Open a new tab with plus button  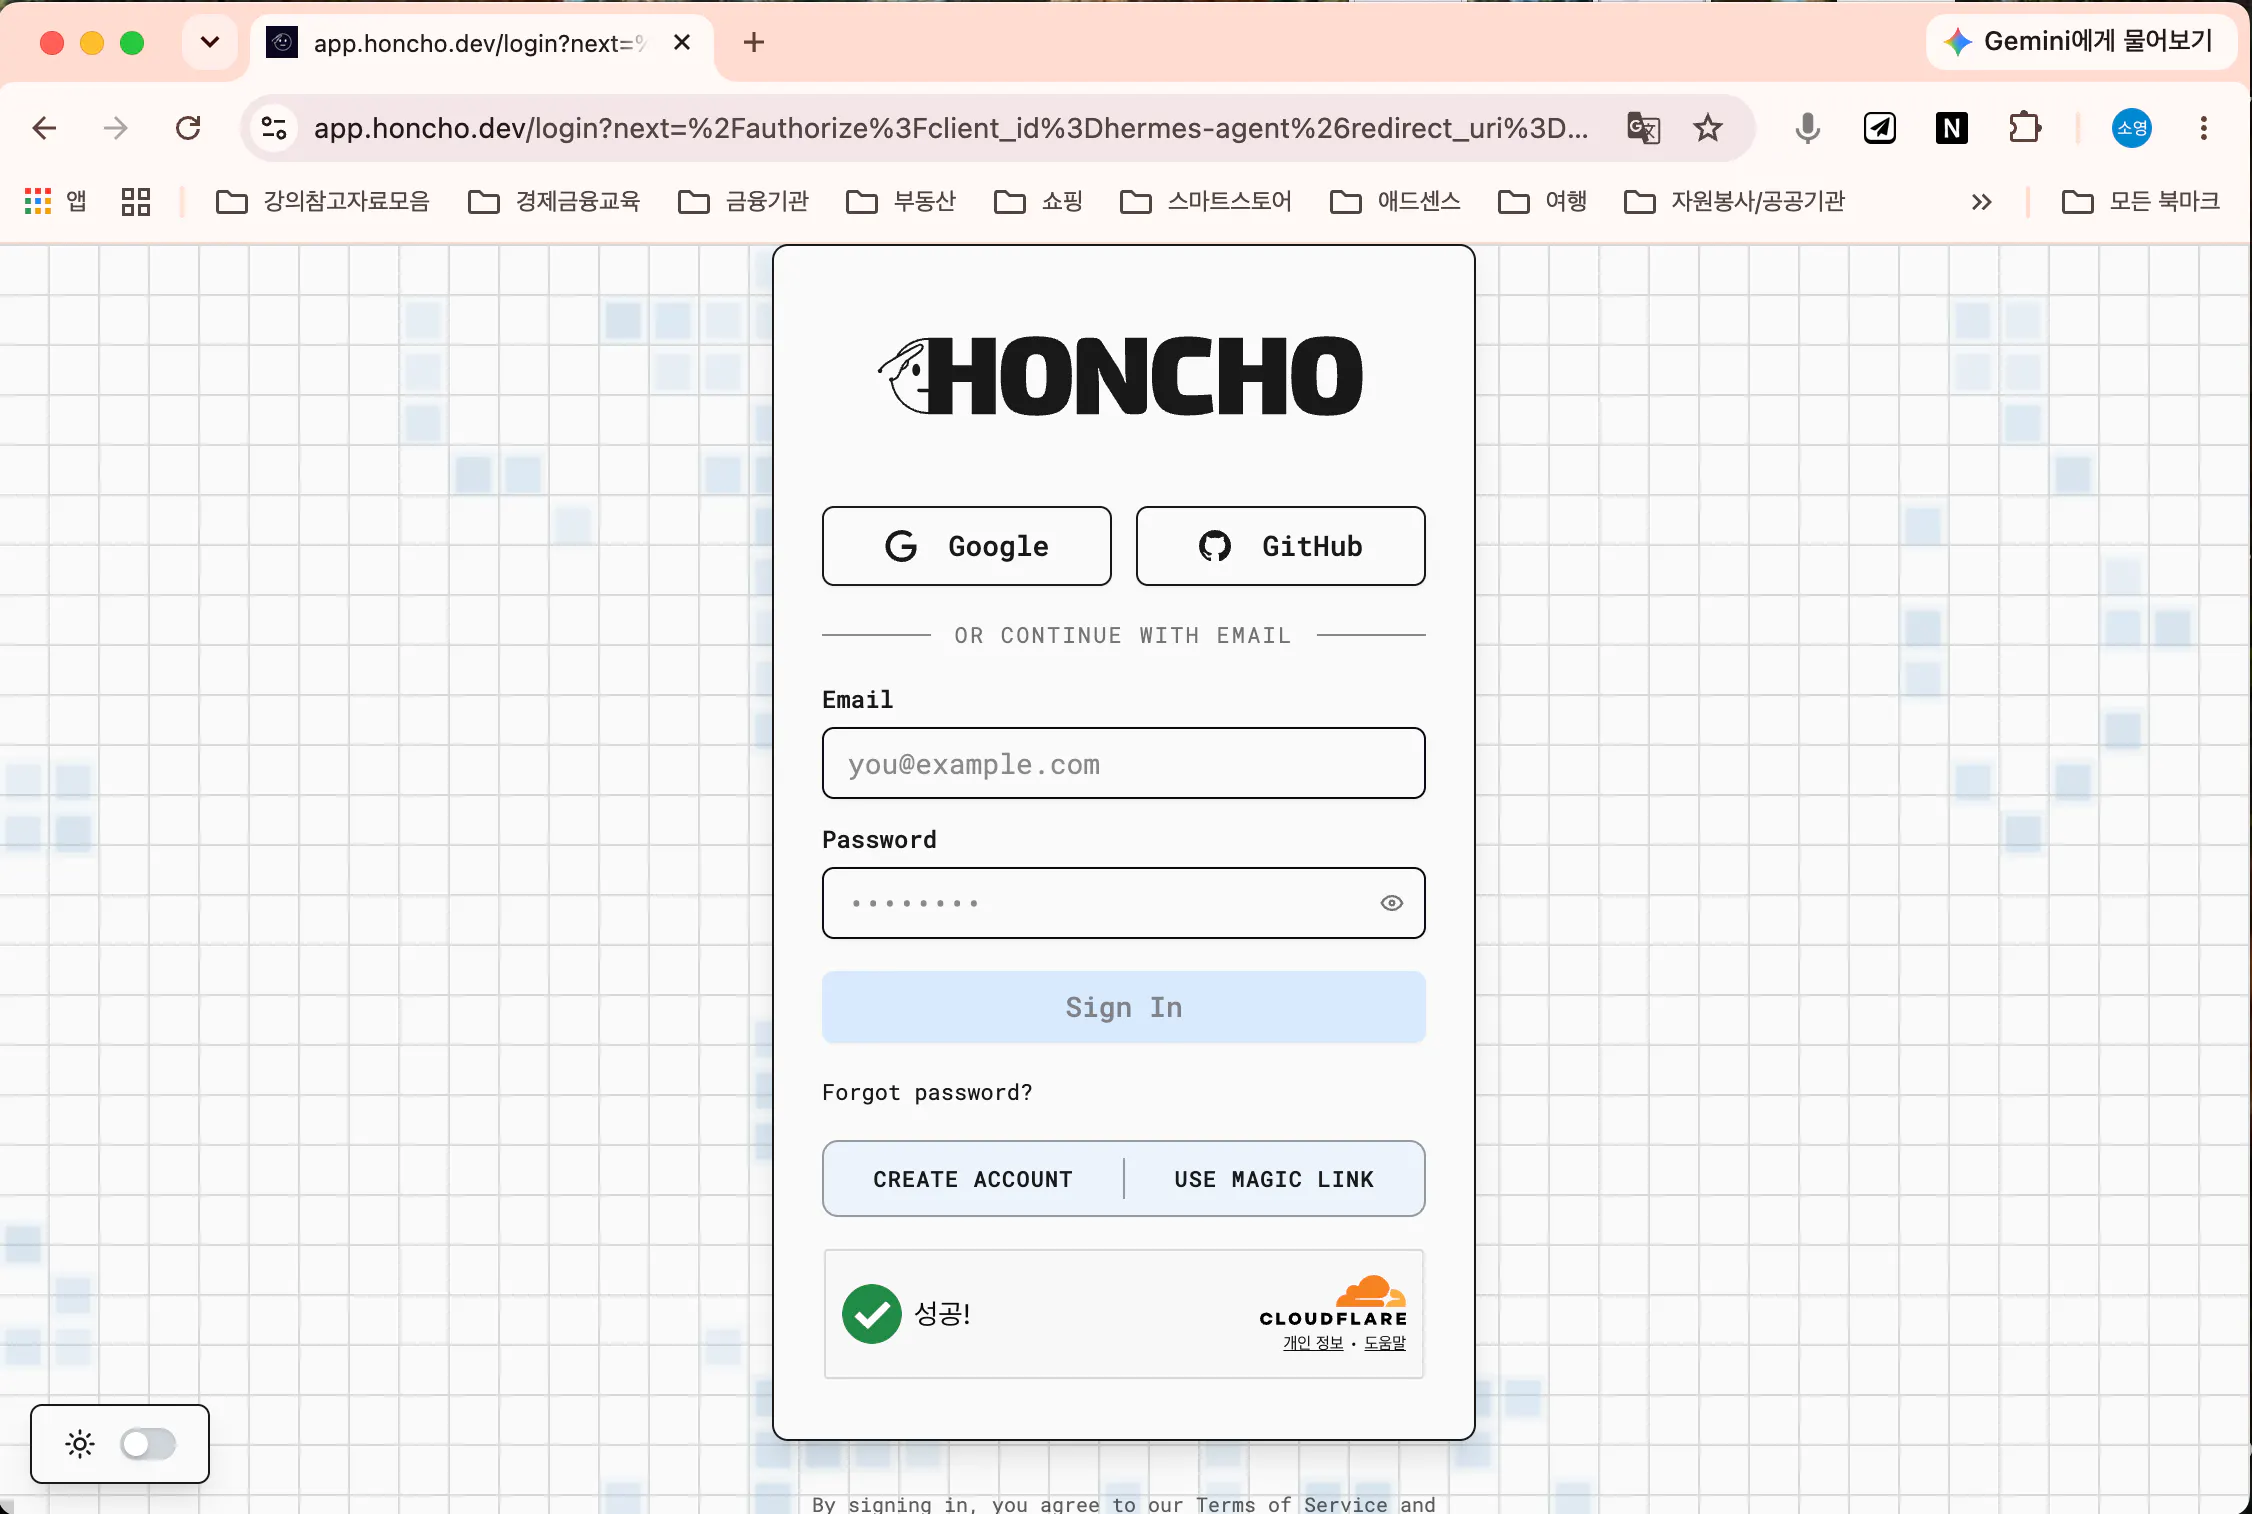(754, 42)
